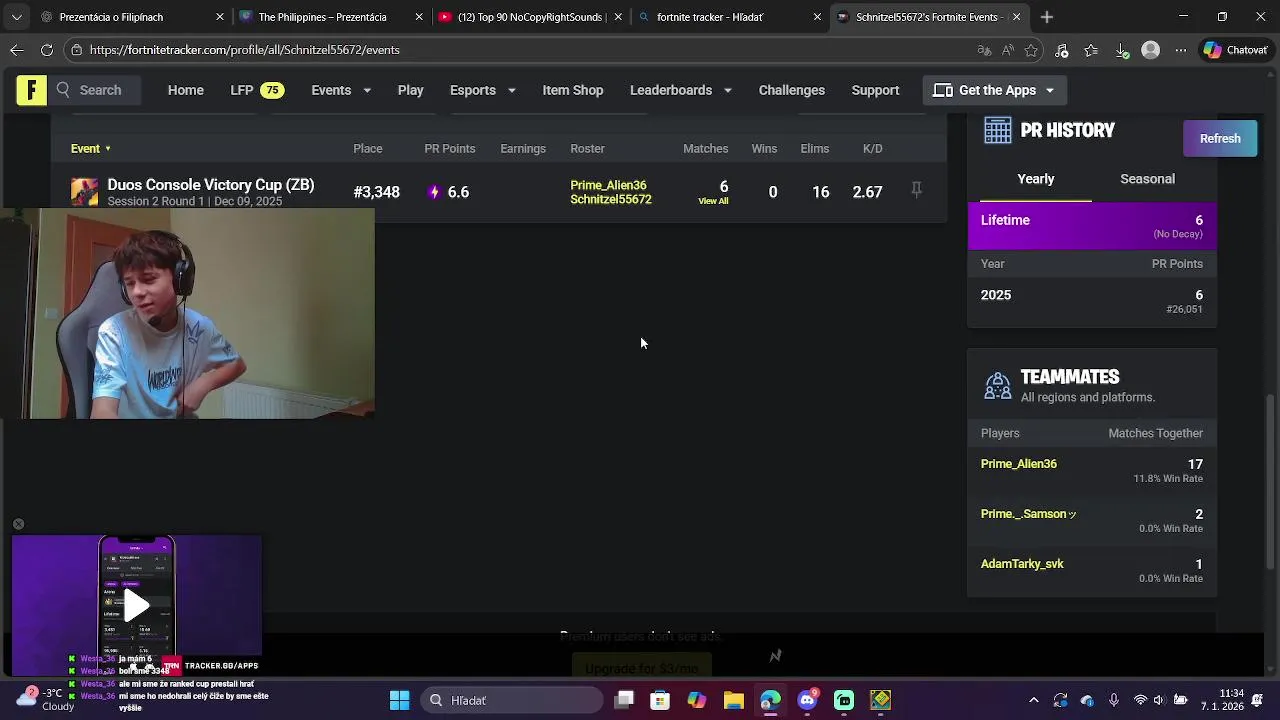This screenshot has height=720, width=1280.
Task: Switch to the Seasonal tab
Action: point(1148,179)
